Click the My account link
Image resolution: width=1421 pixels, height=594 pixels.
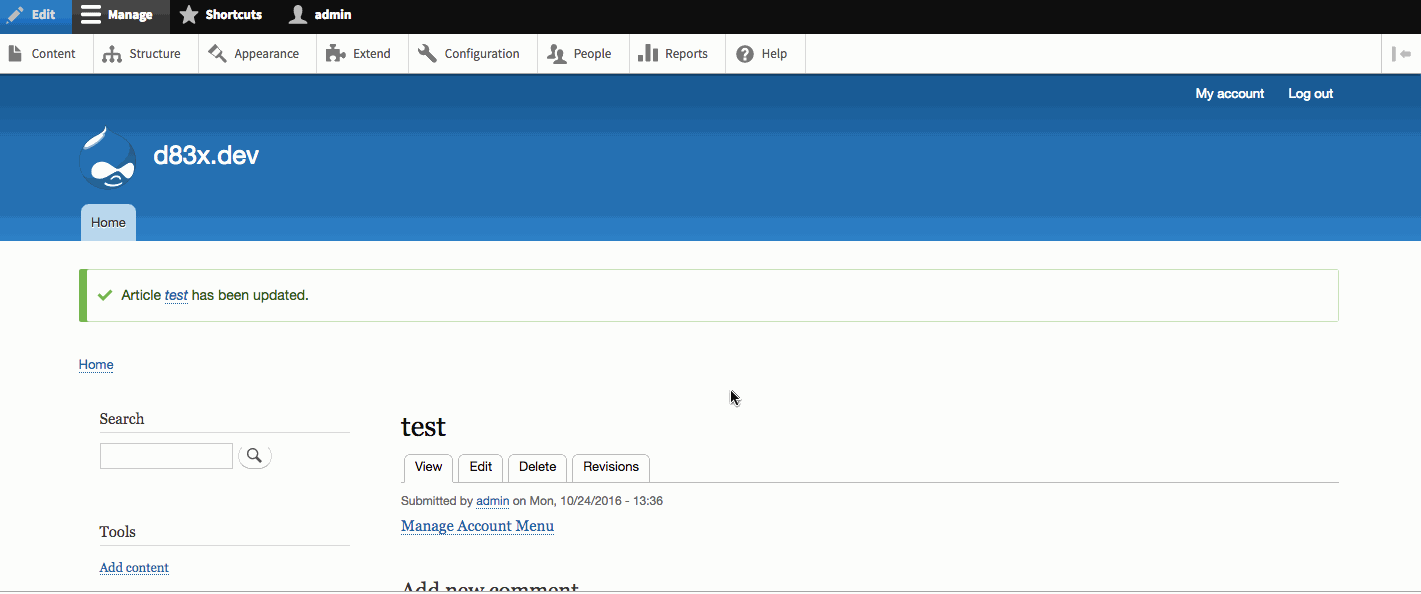[x=1230, y=94]
